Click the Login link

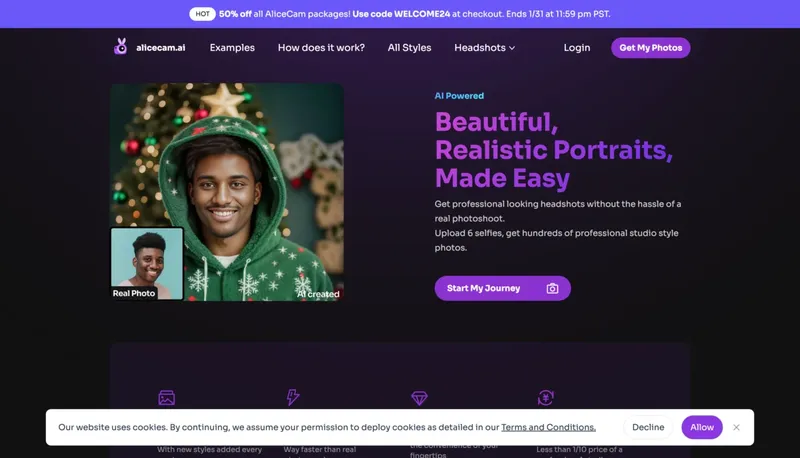(577, 48)
